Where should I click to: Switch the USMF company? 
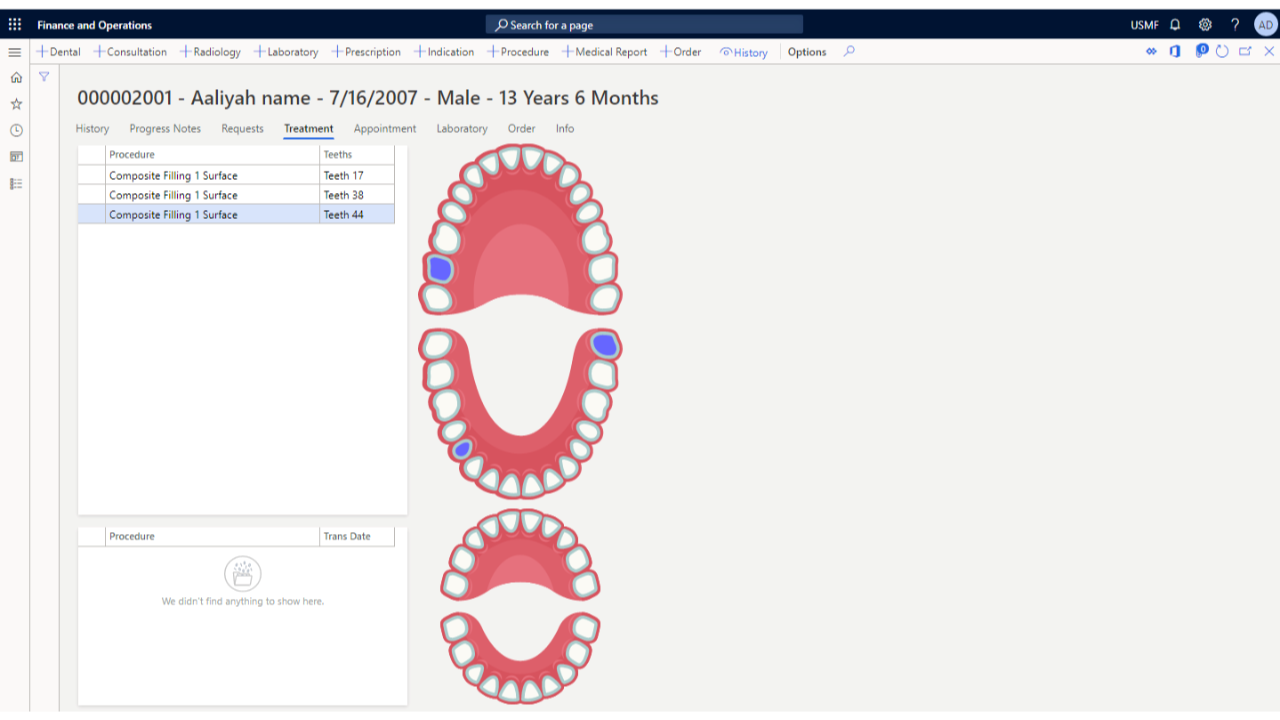pos(1144,25)
